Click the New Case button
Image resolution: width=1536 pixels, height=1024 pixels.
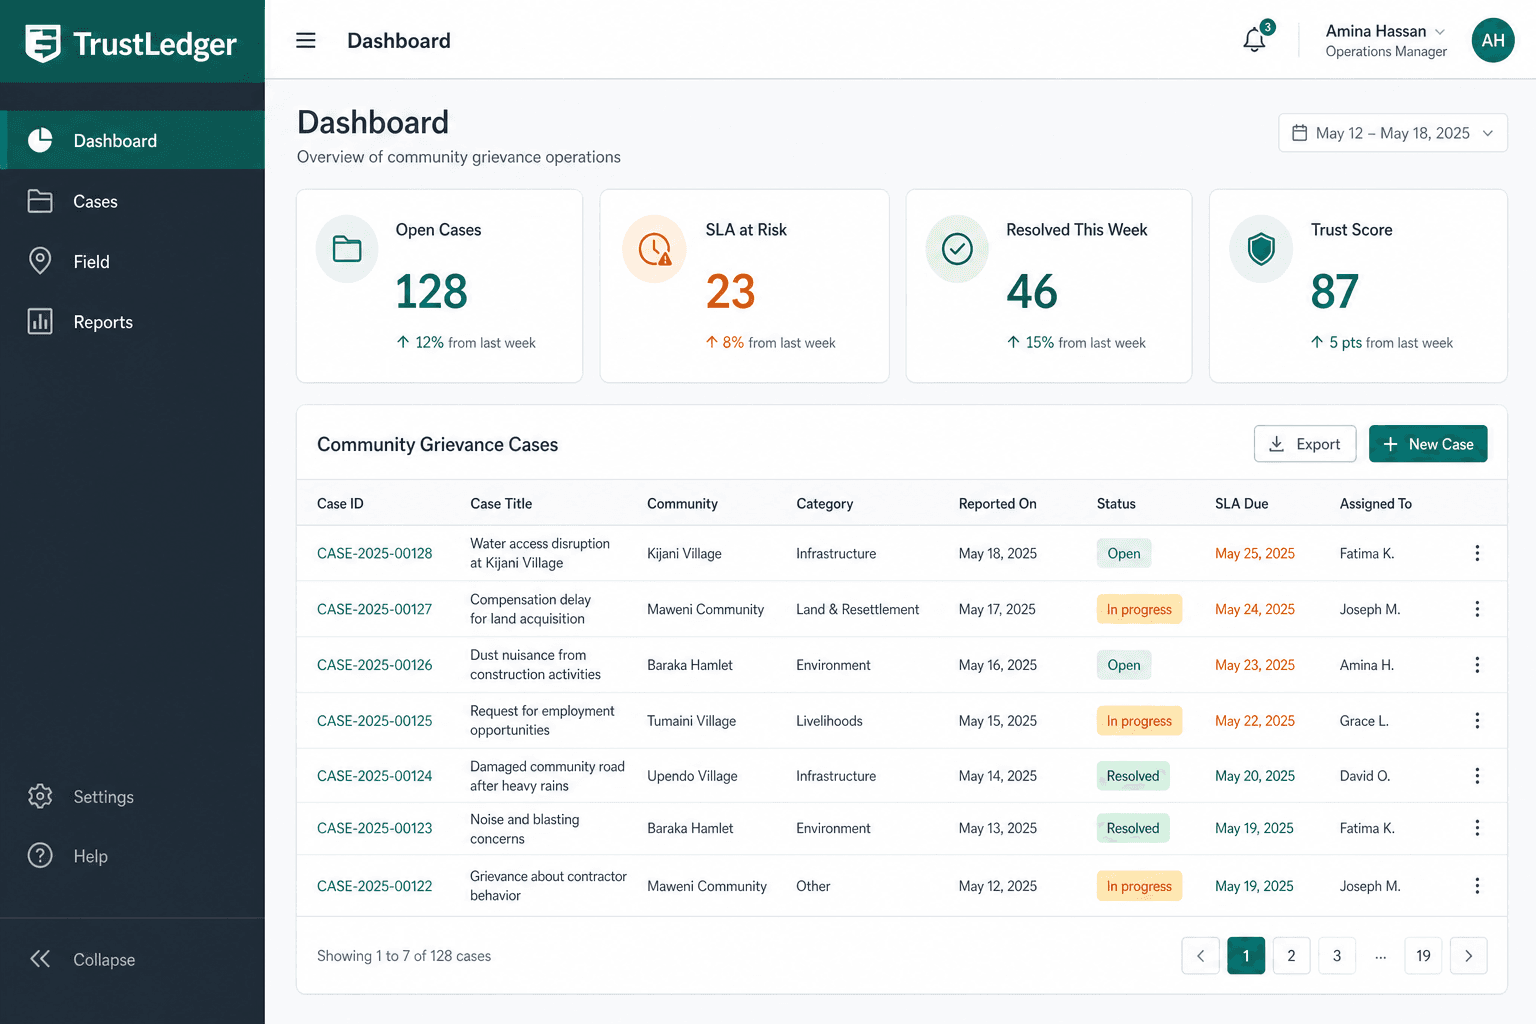[x=1428, y=444]
